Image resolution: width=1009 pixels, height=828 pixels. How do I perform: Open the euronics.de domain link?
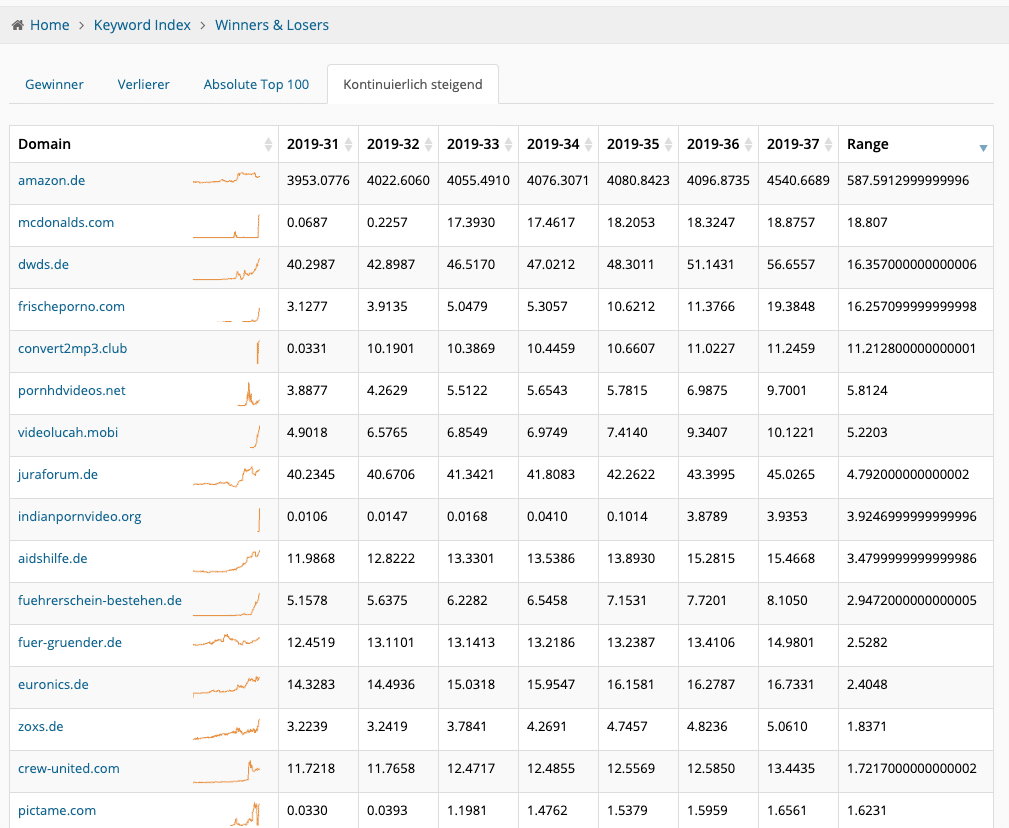coord(53,685)
